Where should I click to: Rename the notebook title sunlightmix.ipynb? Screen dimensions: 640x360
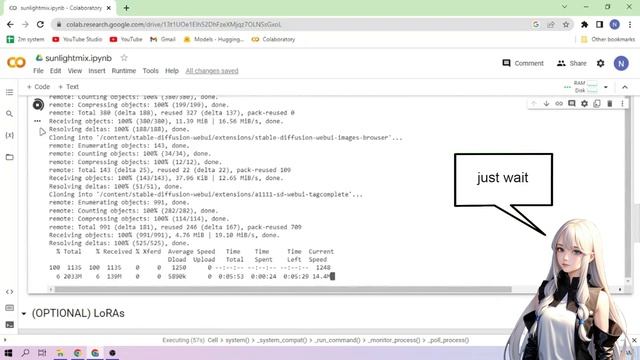pos(78,58)
